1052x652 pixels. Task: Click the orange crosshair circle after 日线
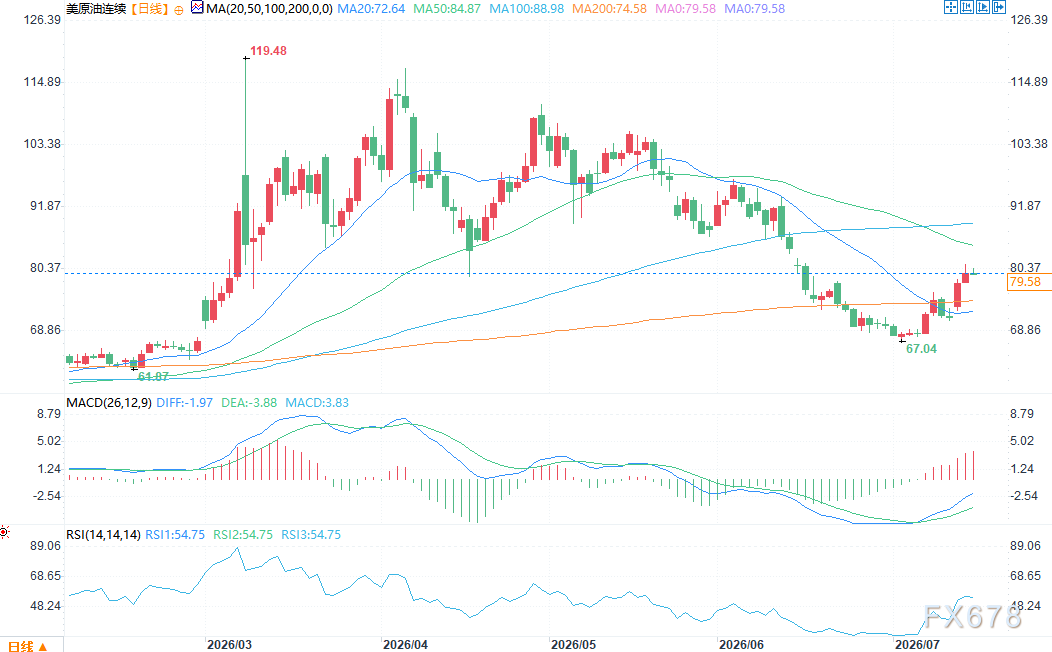178,10
